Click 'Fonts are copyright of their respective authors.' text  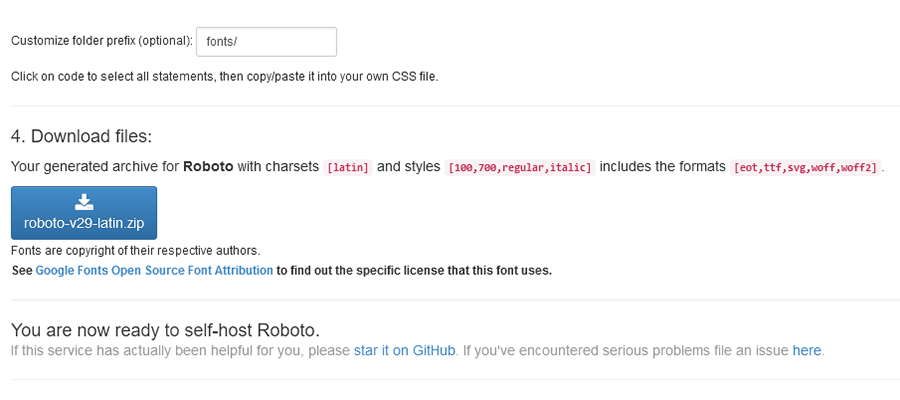[135, 251]
